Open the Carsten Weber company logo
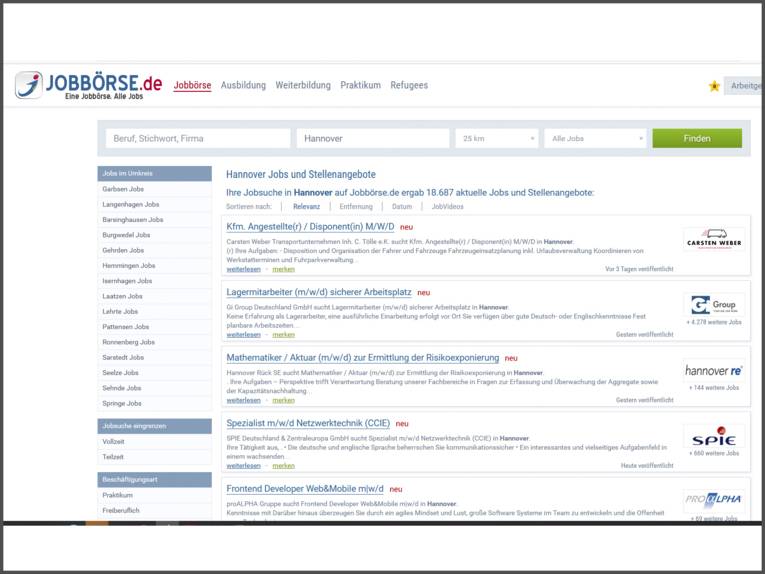This screenshot has width=765, height=574. [x=713, y=241]
